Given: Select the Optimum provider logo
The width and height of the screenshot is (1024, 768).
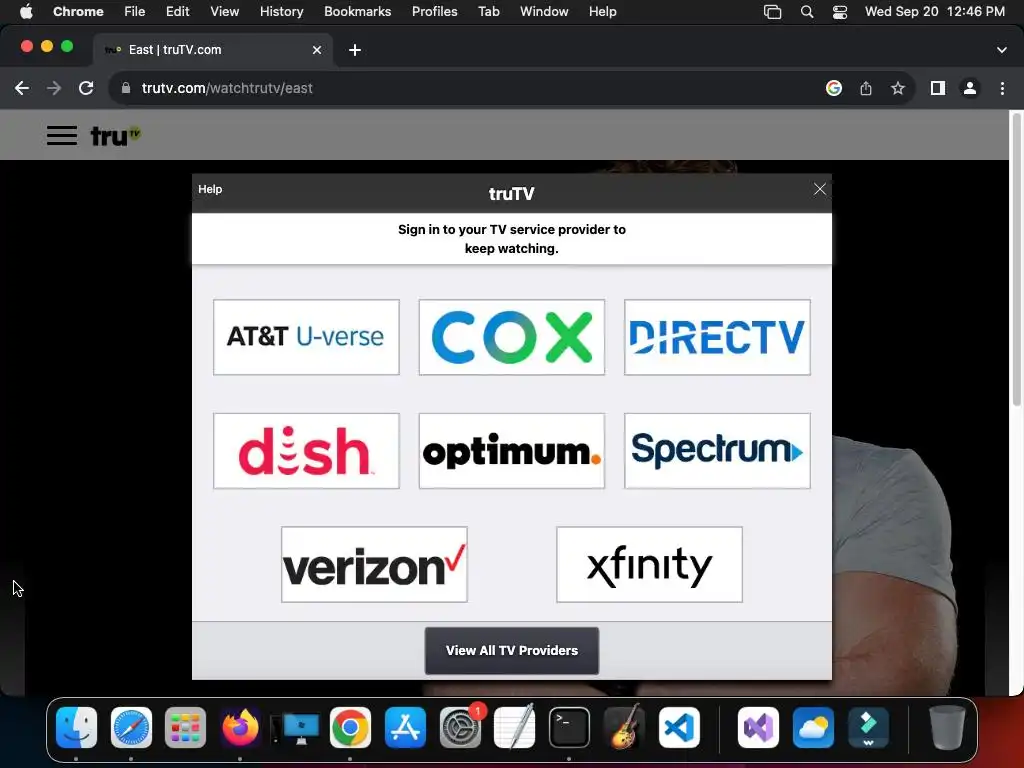Looking at the screenshot, I should [x=511, y=451].
